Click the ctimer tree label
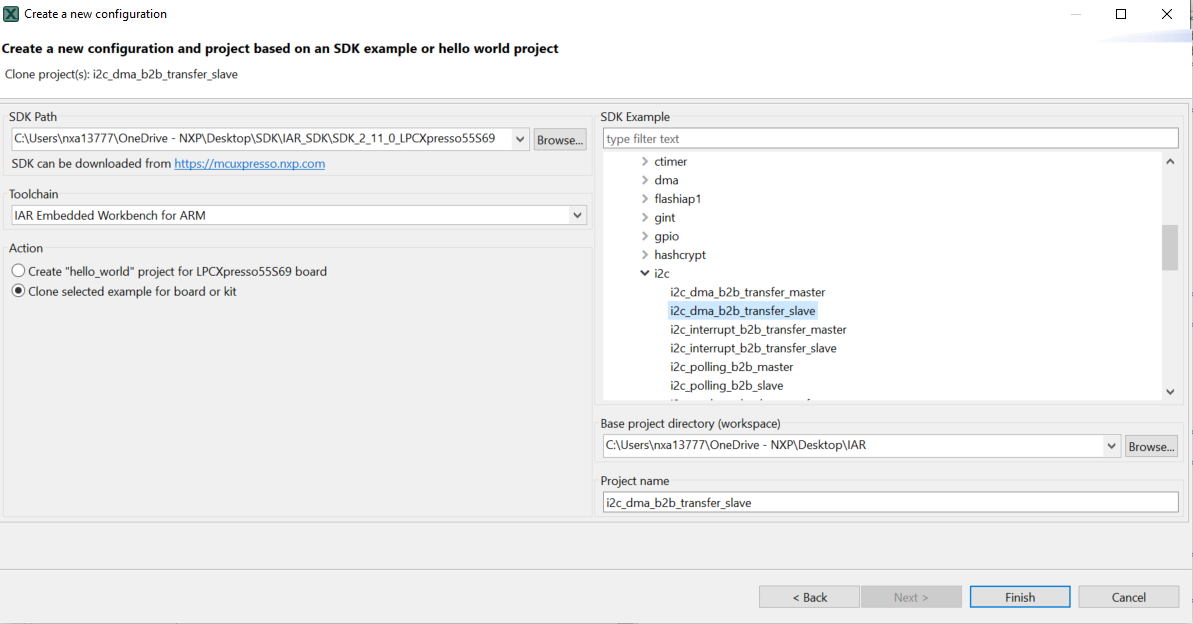 [670, 161]
